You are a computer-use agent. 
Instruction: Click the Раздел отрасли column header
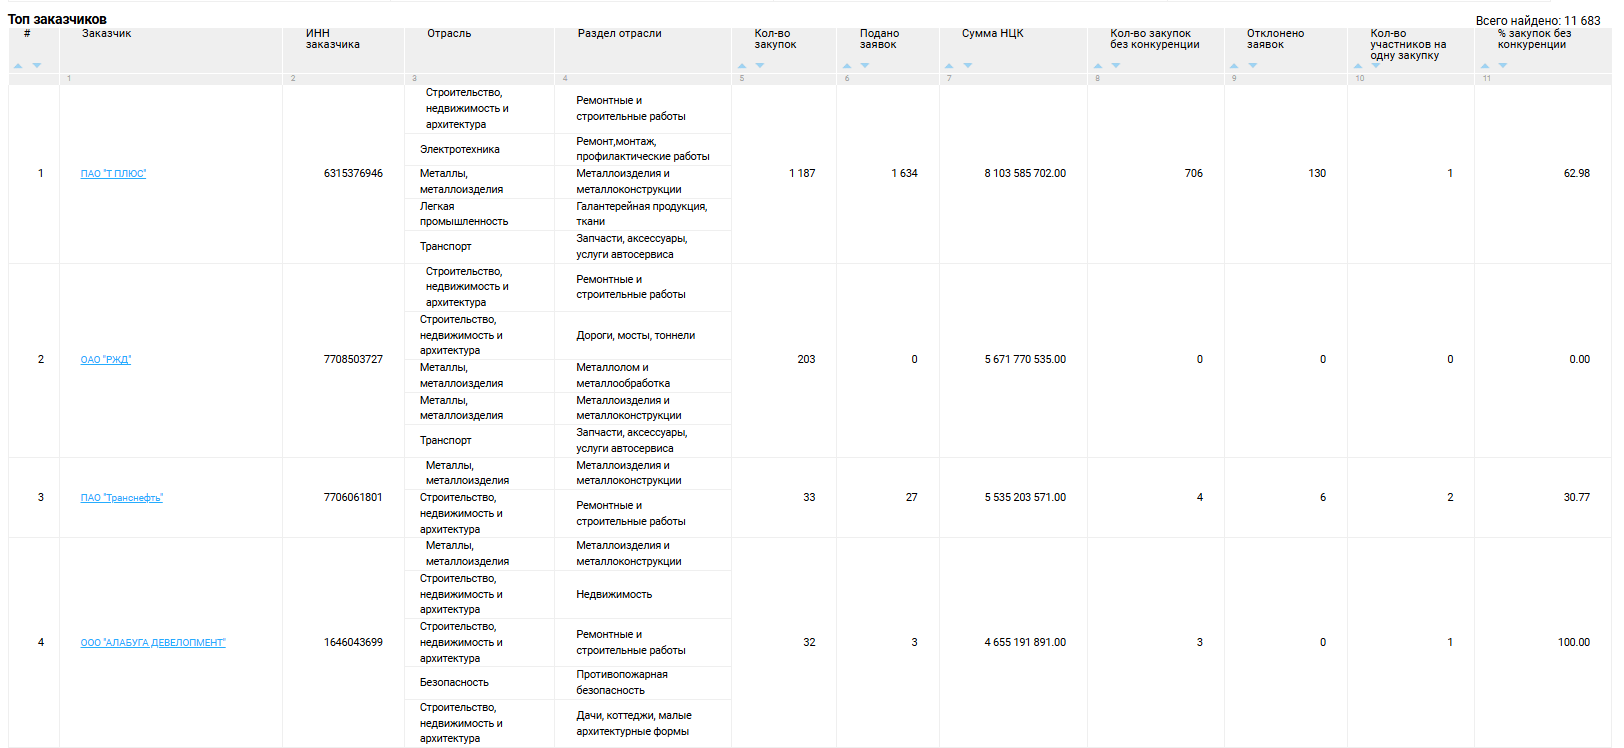[620, 34]
